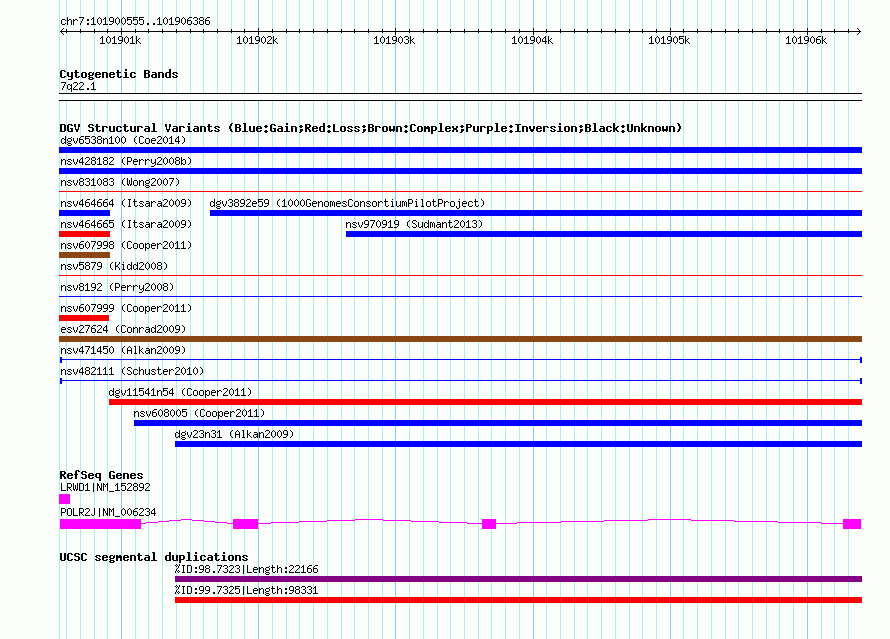Click the nsv608005 (Cooper2011) label
The image size is (890, 639).
pos(198,413)
